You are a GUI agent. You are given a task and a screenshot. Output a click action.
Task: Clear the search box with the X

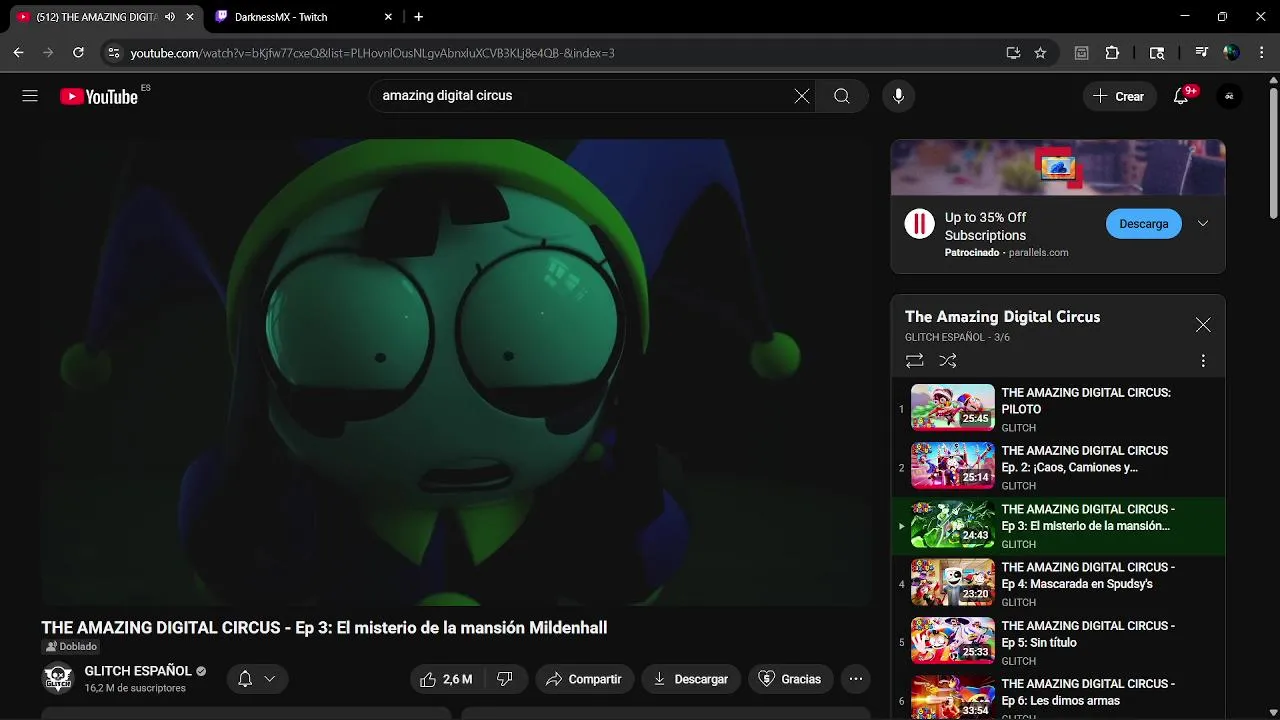[802, 96]
